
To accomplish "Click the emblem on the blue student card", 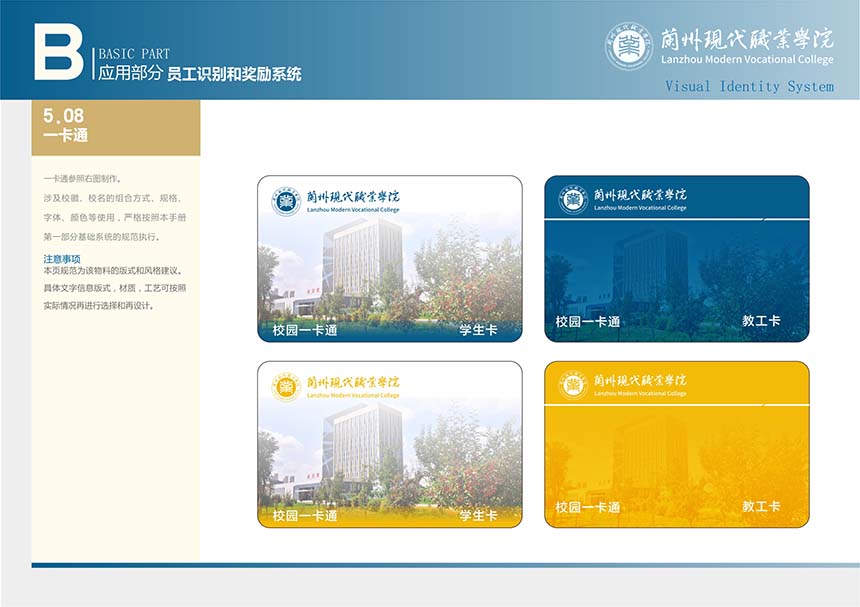I will pos(287,201).
